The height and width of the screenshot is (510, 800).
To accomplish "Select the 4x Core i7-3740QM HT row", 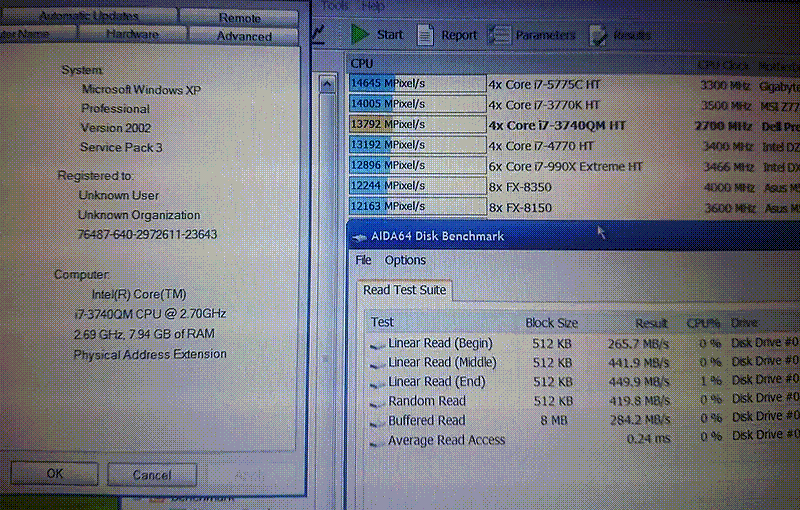I will (x=574, y=125).
